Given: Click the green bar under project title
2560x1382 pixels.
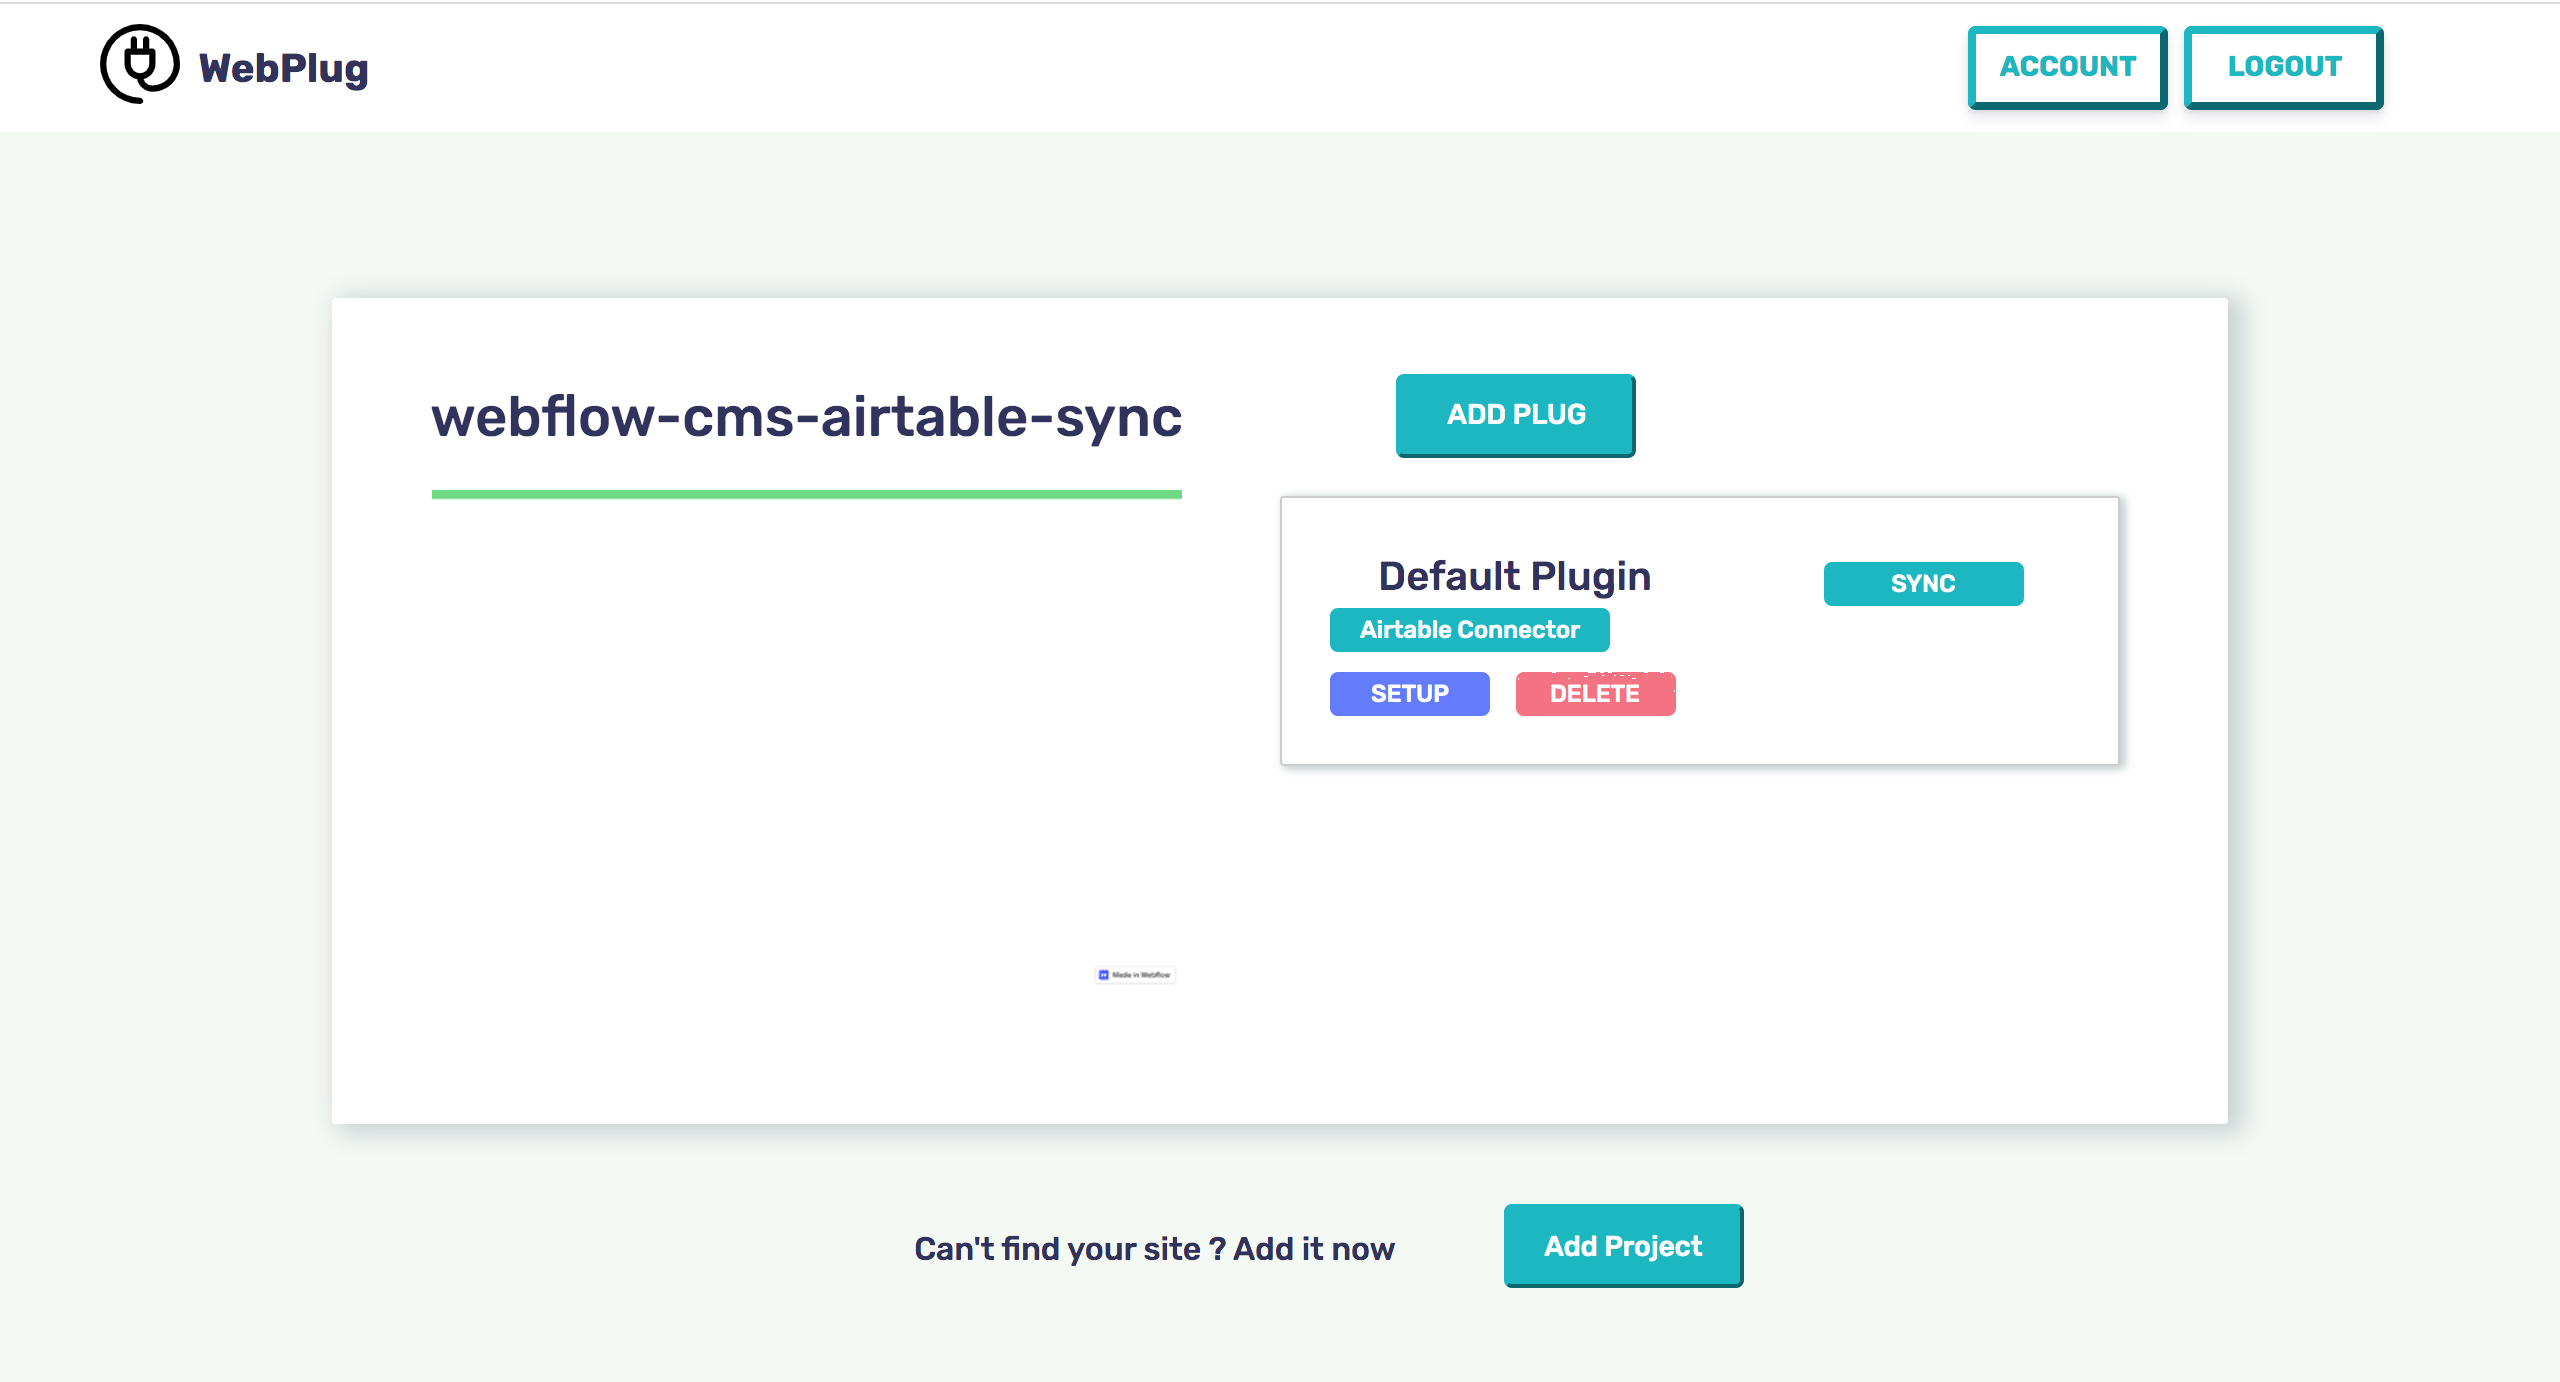Looking at the screenshot, I should point(806,494).
